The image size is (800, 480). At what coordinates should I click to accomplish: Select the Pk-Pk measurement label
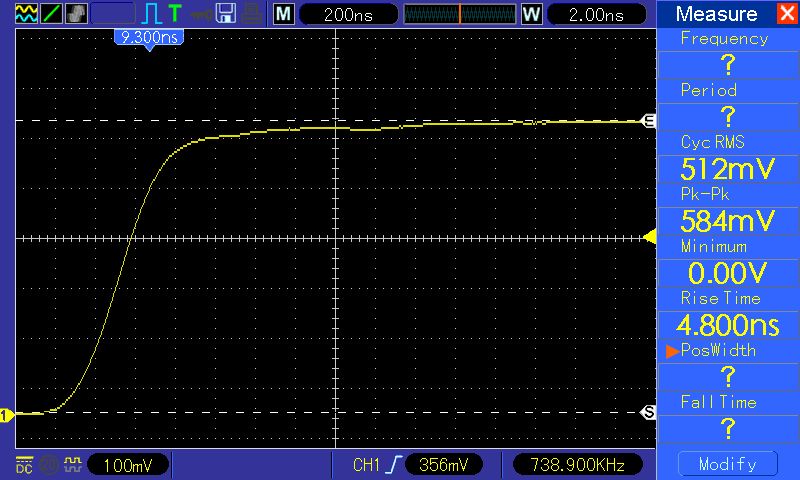[705, 194]
